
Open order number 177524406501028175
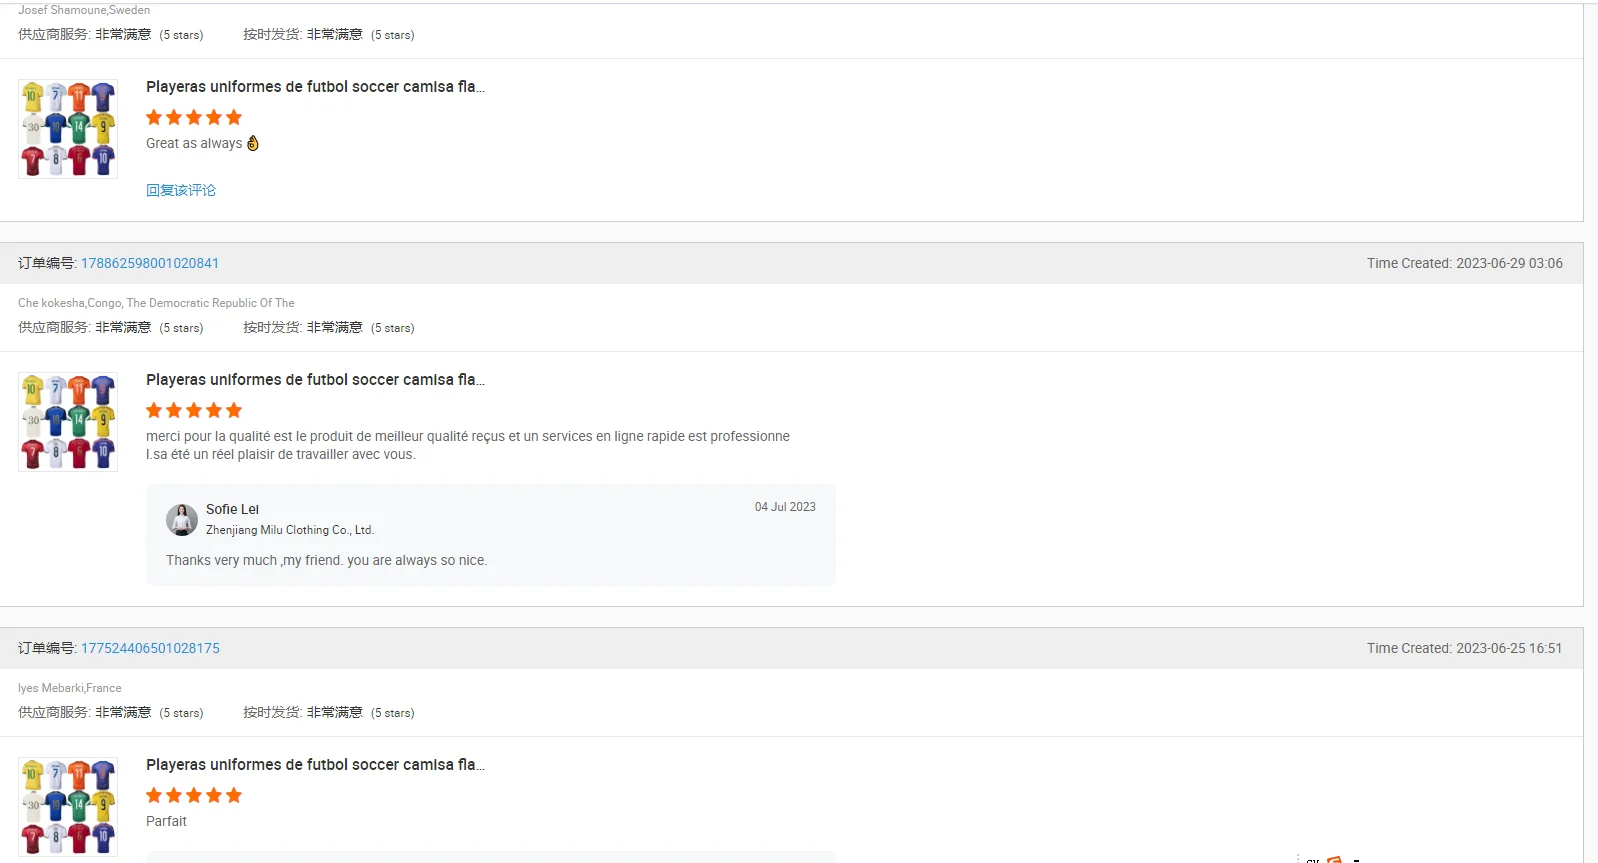pyautogui.click(x=150, y=648)
